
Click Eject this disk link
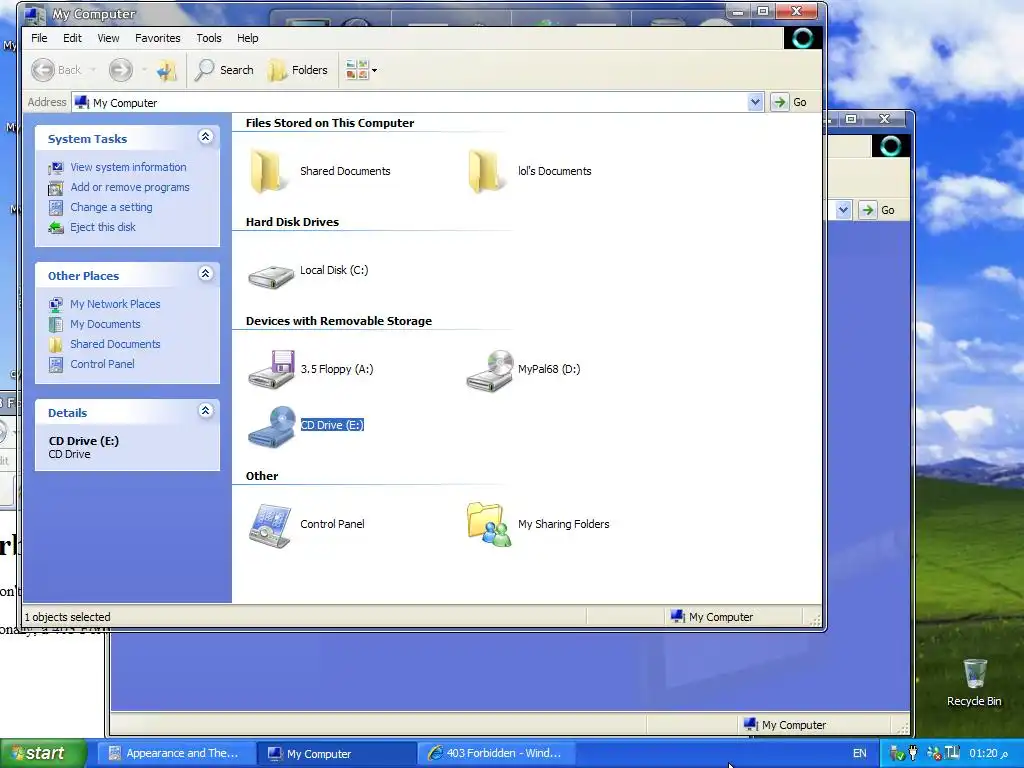[x=103, y=227]
